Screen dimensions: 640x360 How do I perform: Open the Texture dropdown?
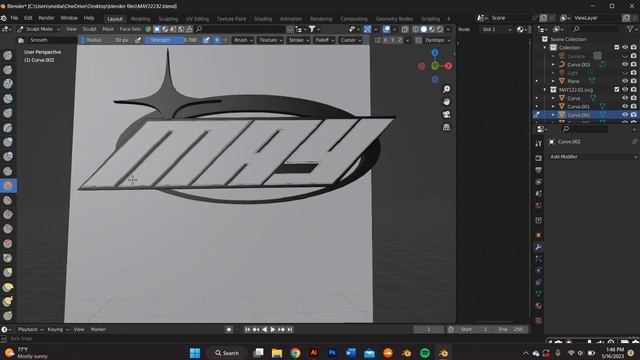point(271,40)
